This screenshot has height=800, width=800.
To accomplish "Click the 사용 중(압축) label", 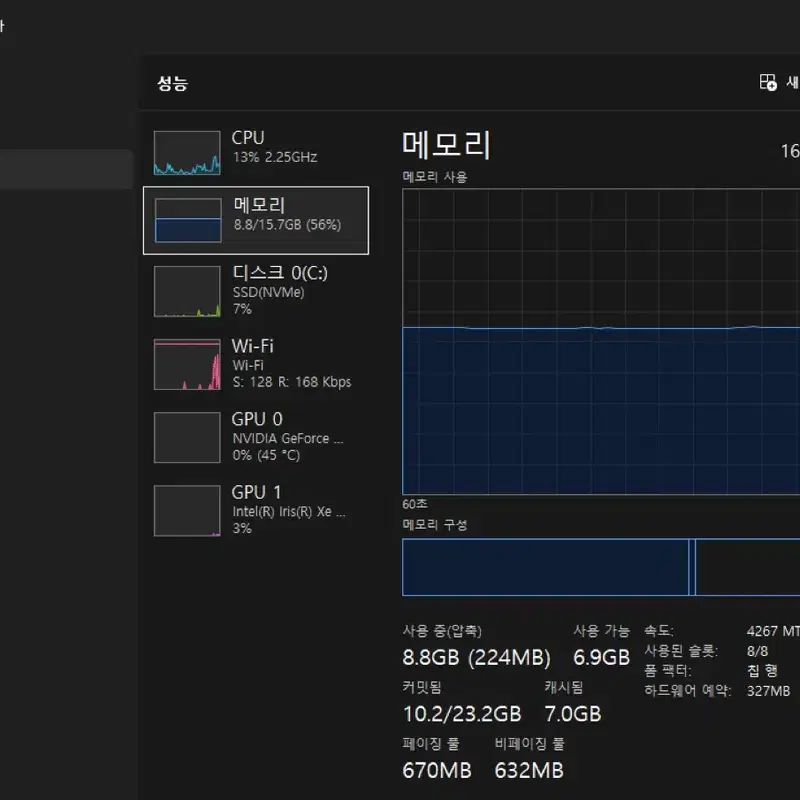I will click(442, 631).
